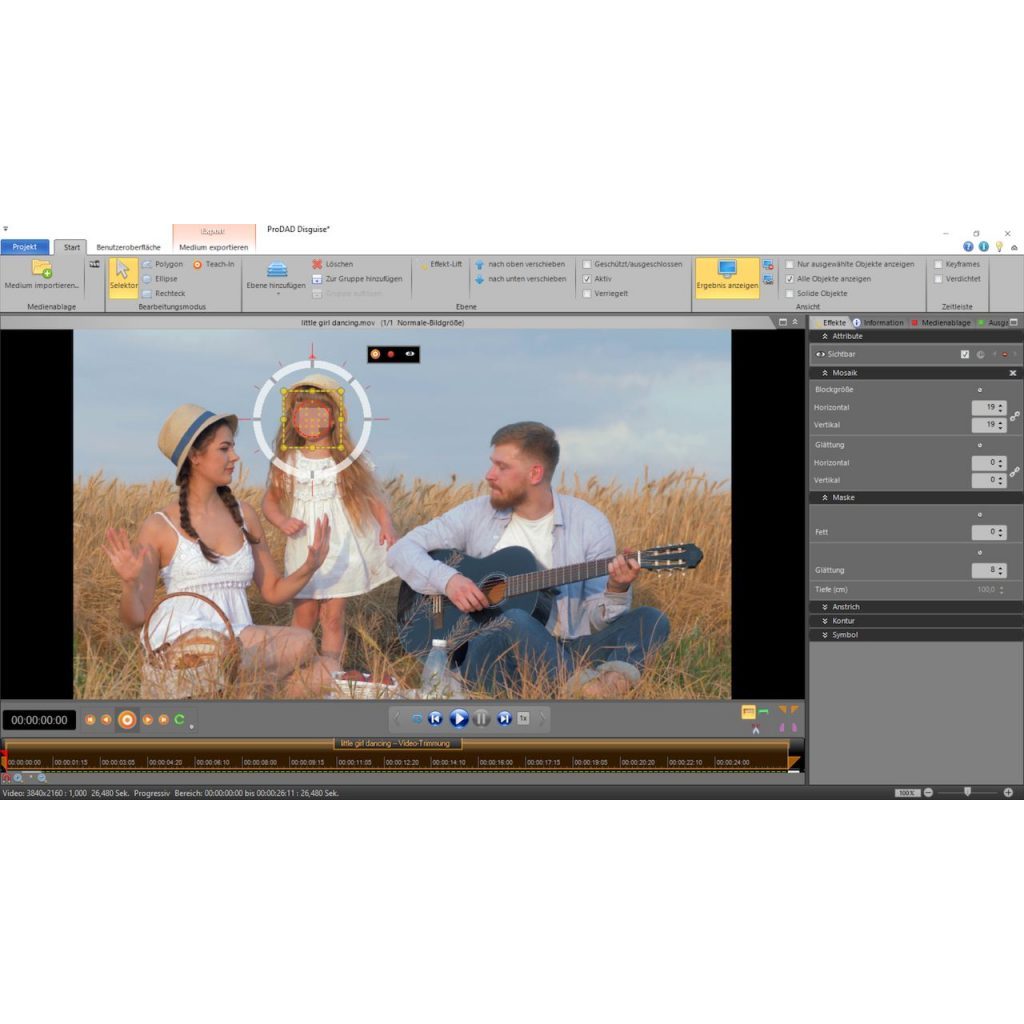Click the green refresh tracking icon
This screenshot has height=1024, width=1024.
click(180, 719)
